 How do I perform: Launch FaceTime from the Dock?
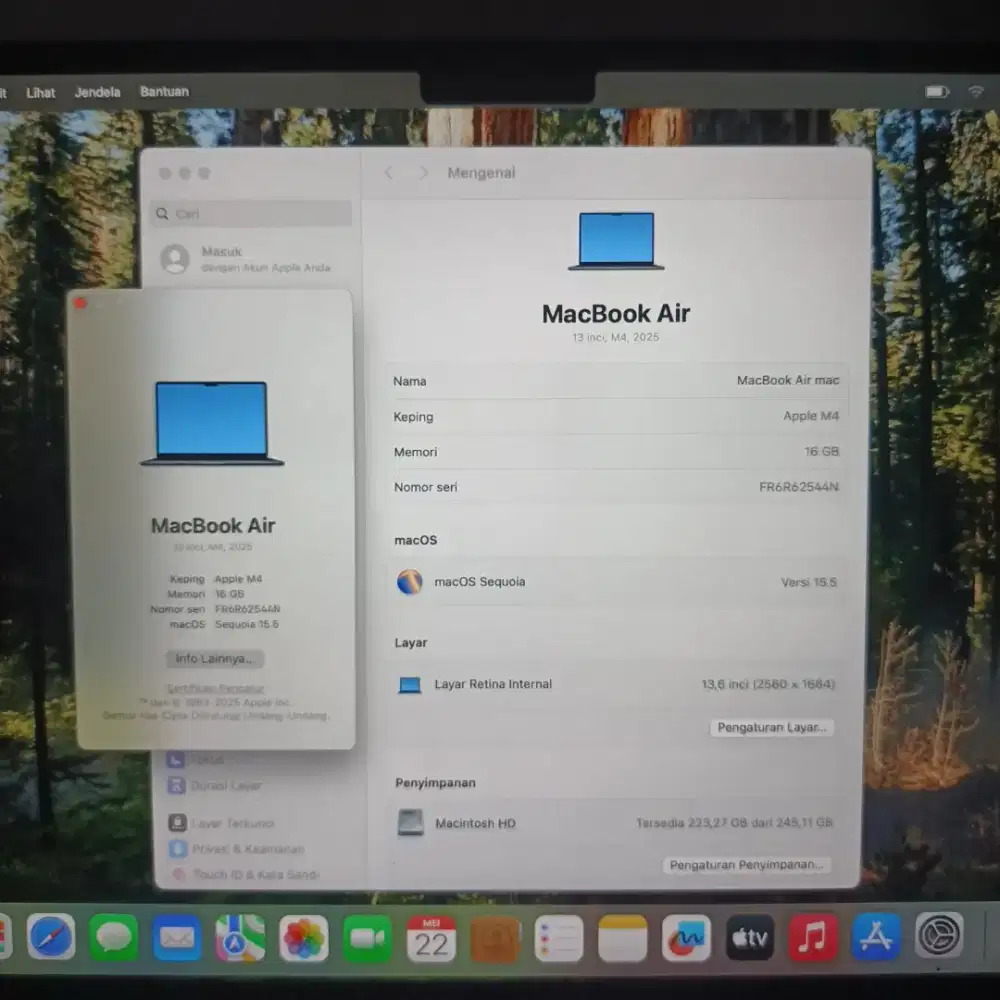coord(367,938)
